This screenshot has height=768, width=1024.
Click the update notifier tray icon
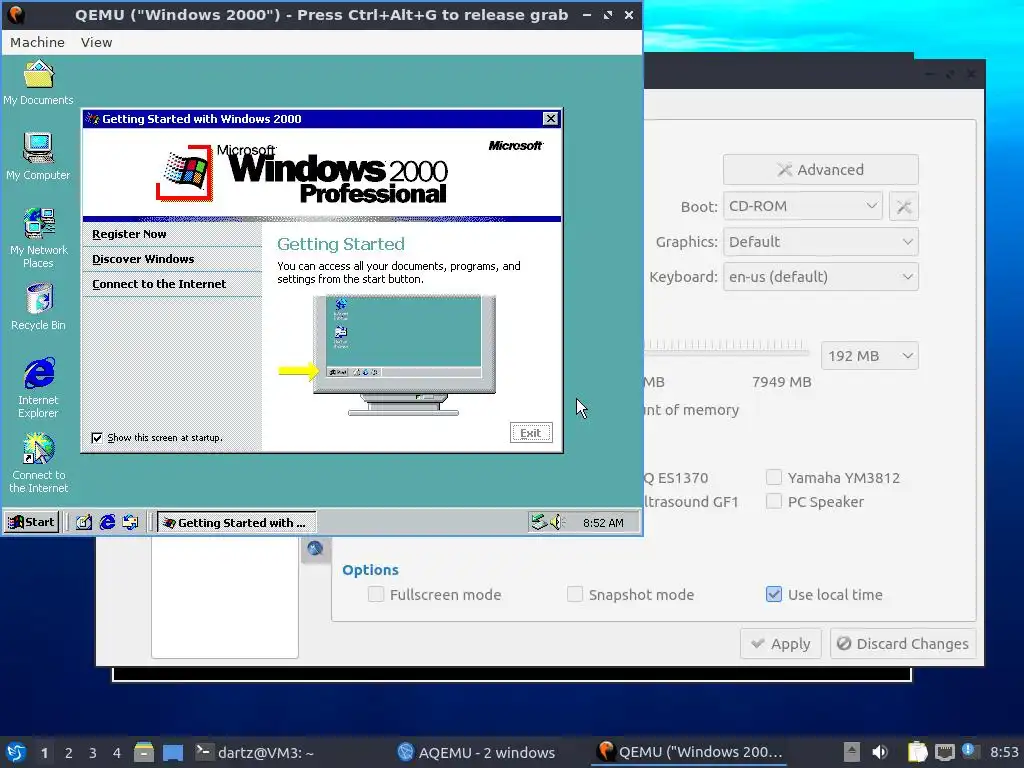[x=968, y=751]
